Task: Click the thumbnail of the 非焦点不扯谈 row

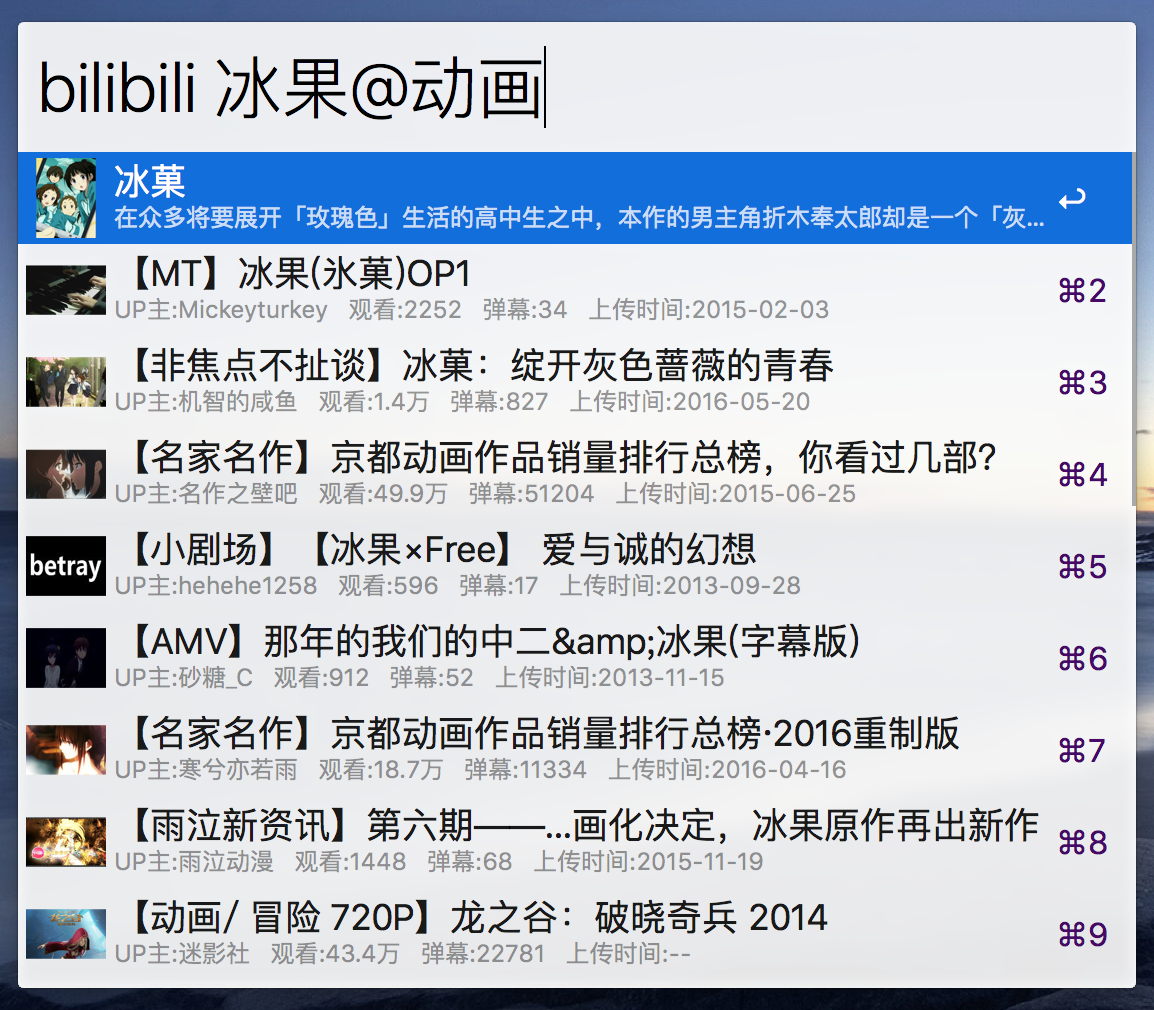Action: click(x=66, y=382)
